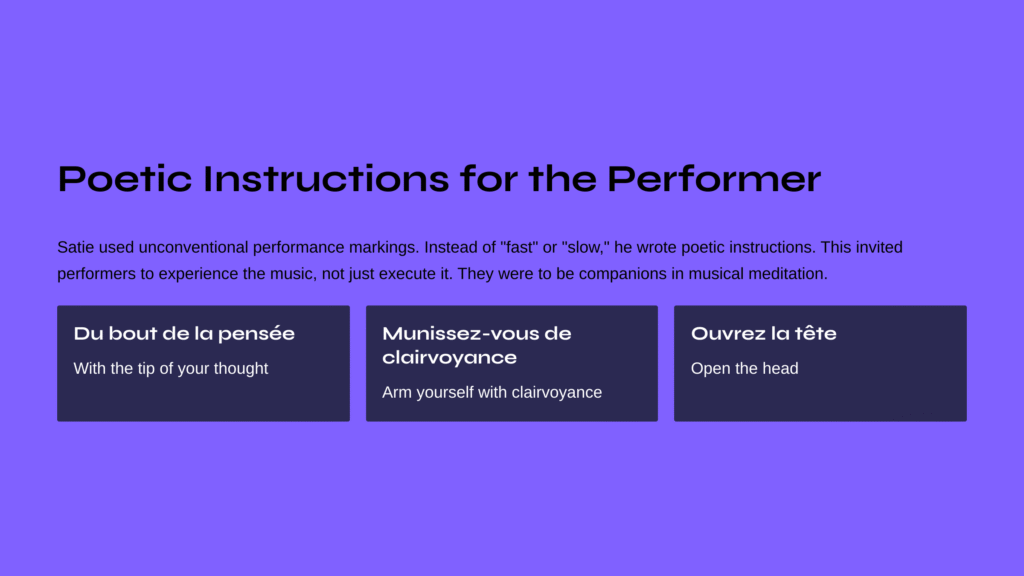The width and height of the screenshot is (1024, 576).
Task: Click the word unconventional in the paragraph
Action: 193,248
